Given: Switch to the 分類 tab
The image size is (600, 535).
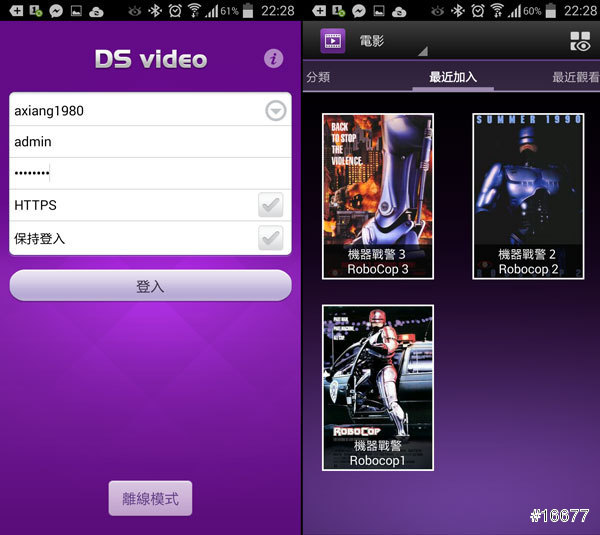Looking at the screenshot, I should click(318, 77).
